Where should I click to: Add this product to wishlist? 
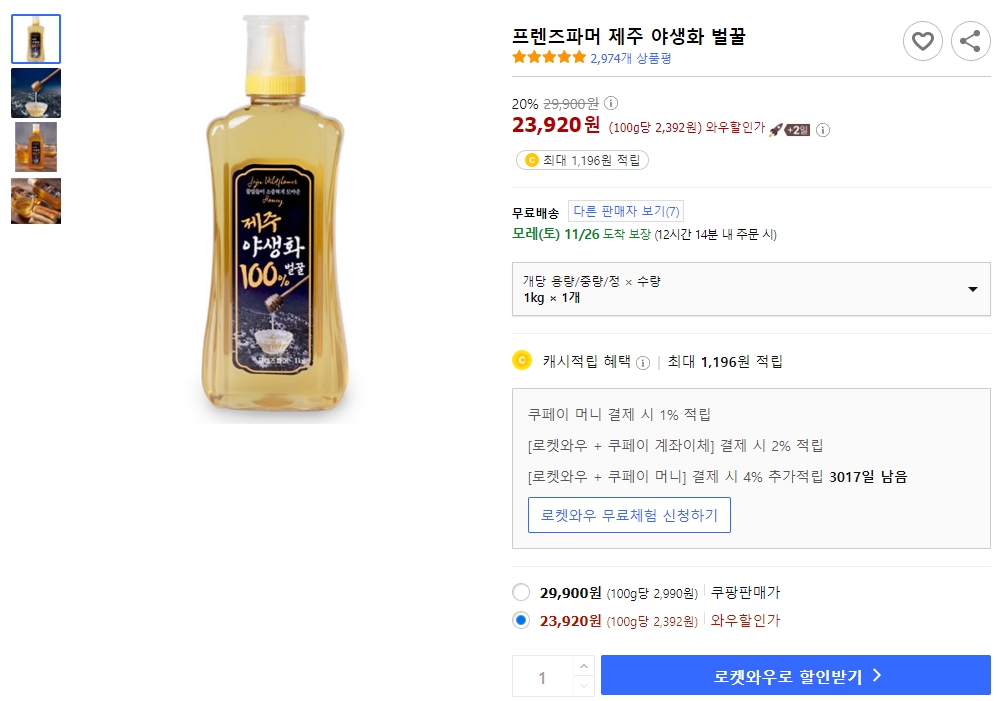(922, 41)
